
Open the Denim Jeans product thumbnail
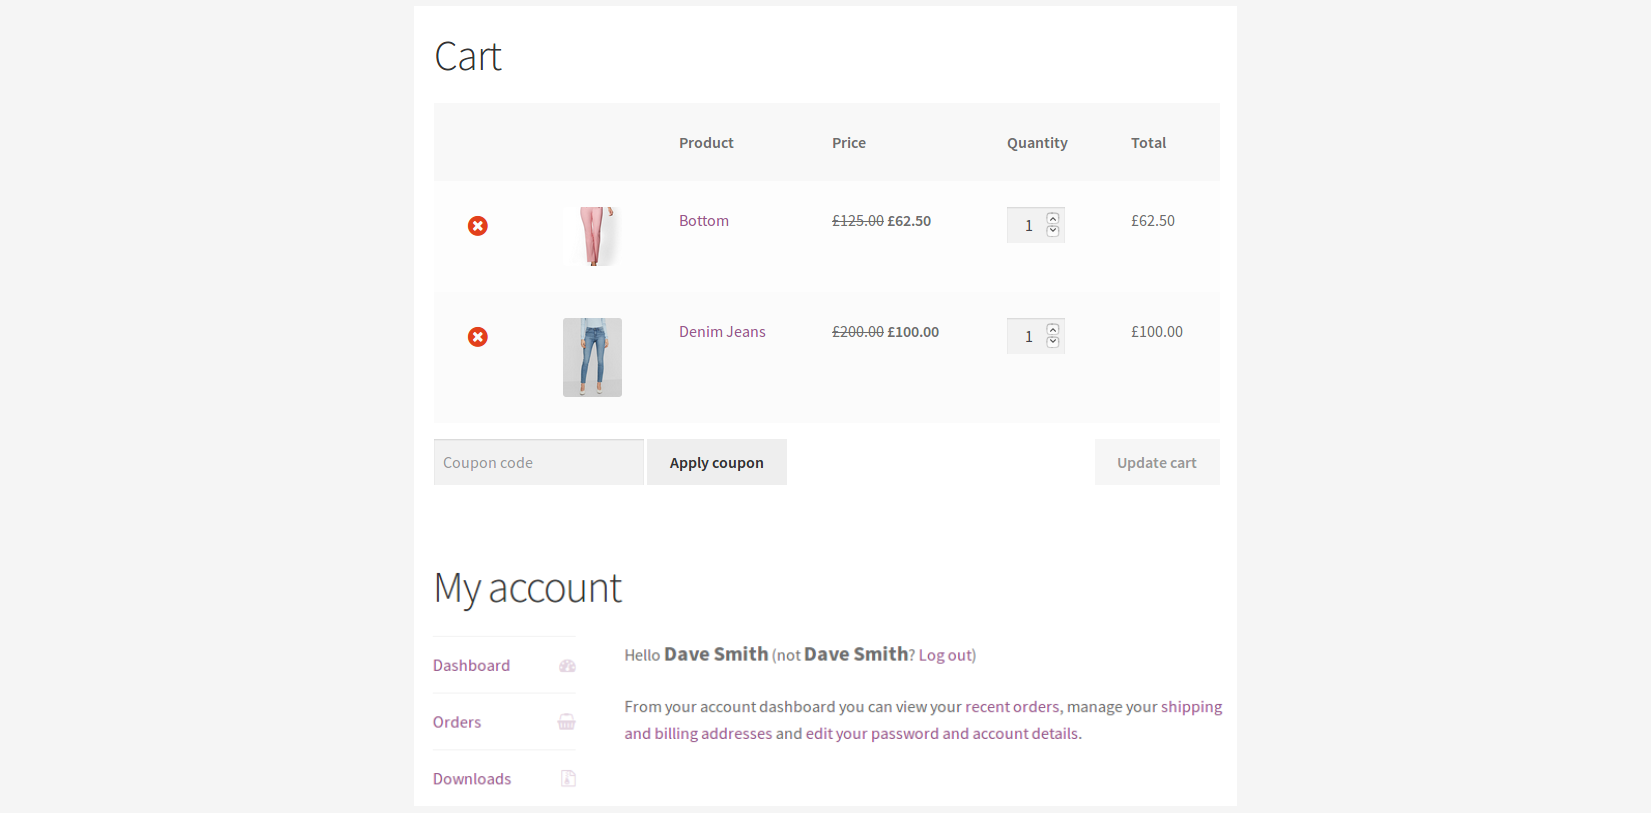[592, 357]
